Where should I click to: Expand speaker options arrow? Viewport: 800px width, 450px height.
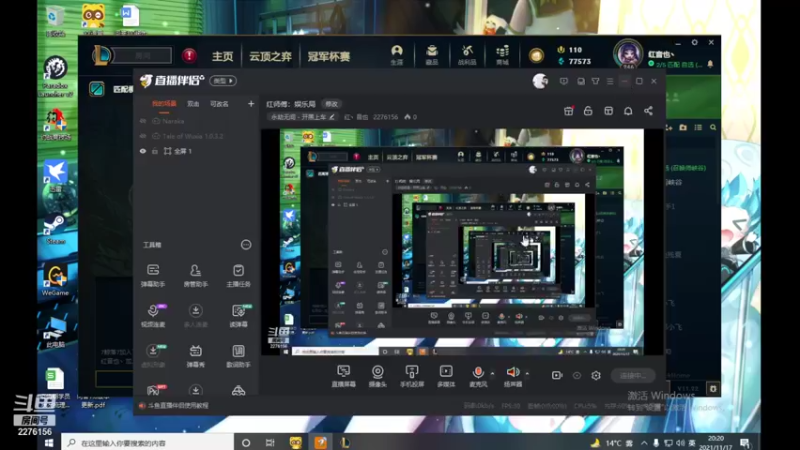[x=527, y=373]
